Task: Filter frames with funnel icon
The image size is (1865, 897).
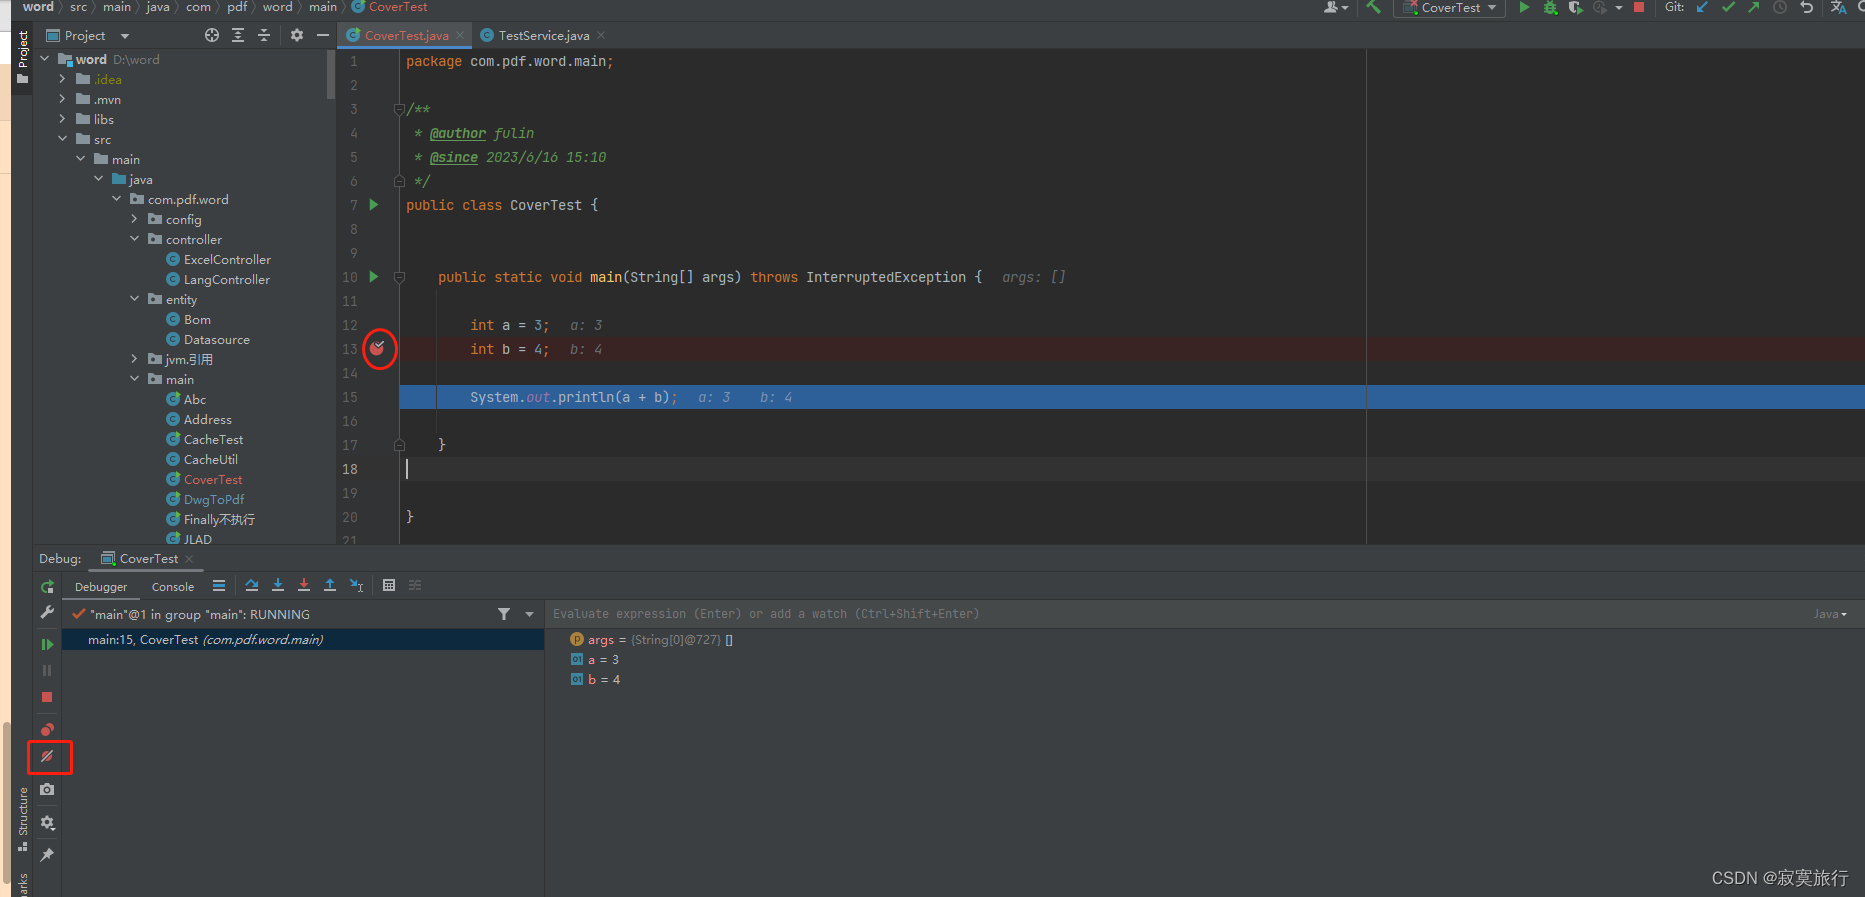Action: (x=504, y=614)
